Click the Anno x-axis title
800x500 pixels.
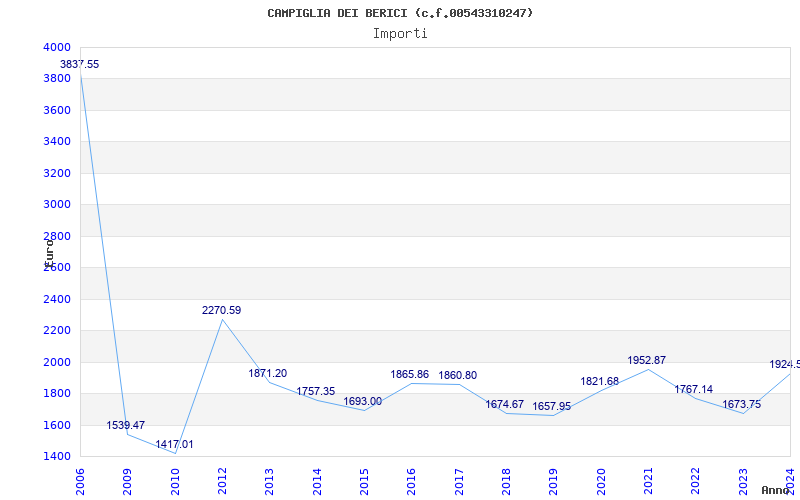(x=775, y=490)
